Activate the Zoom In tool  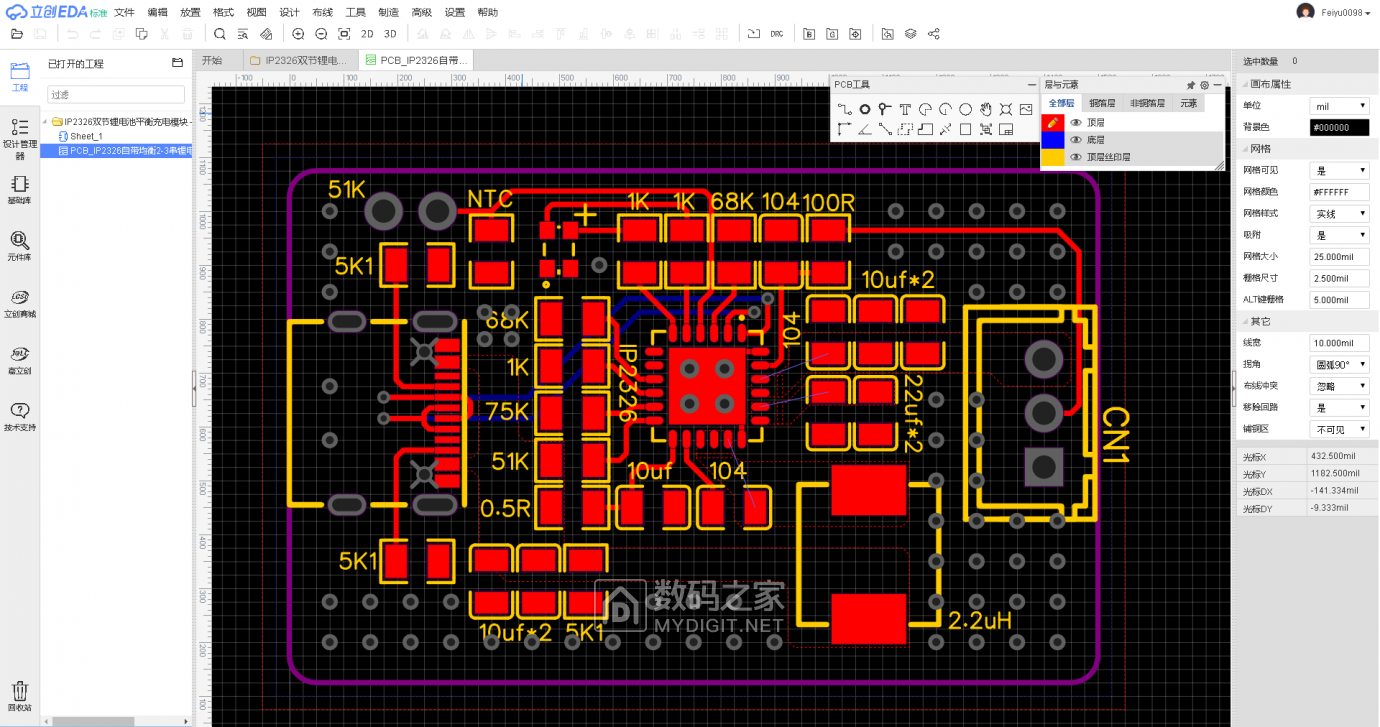(297, 33)
